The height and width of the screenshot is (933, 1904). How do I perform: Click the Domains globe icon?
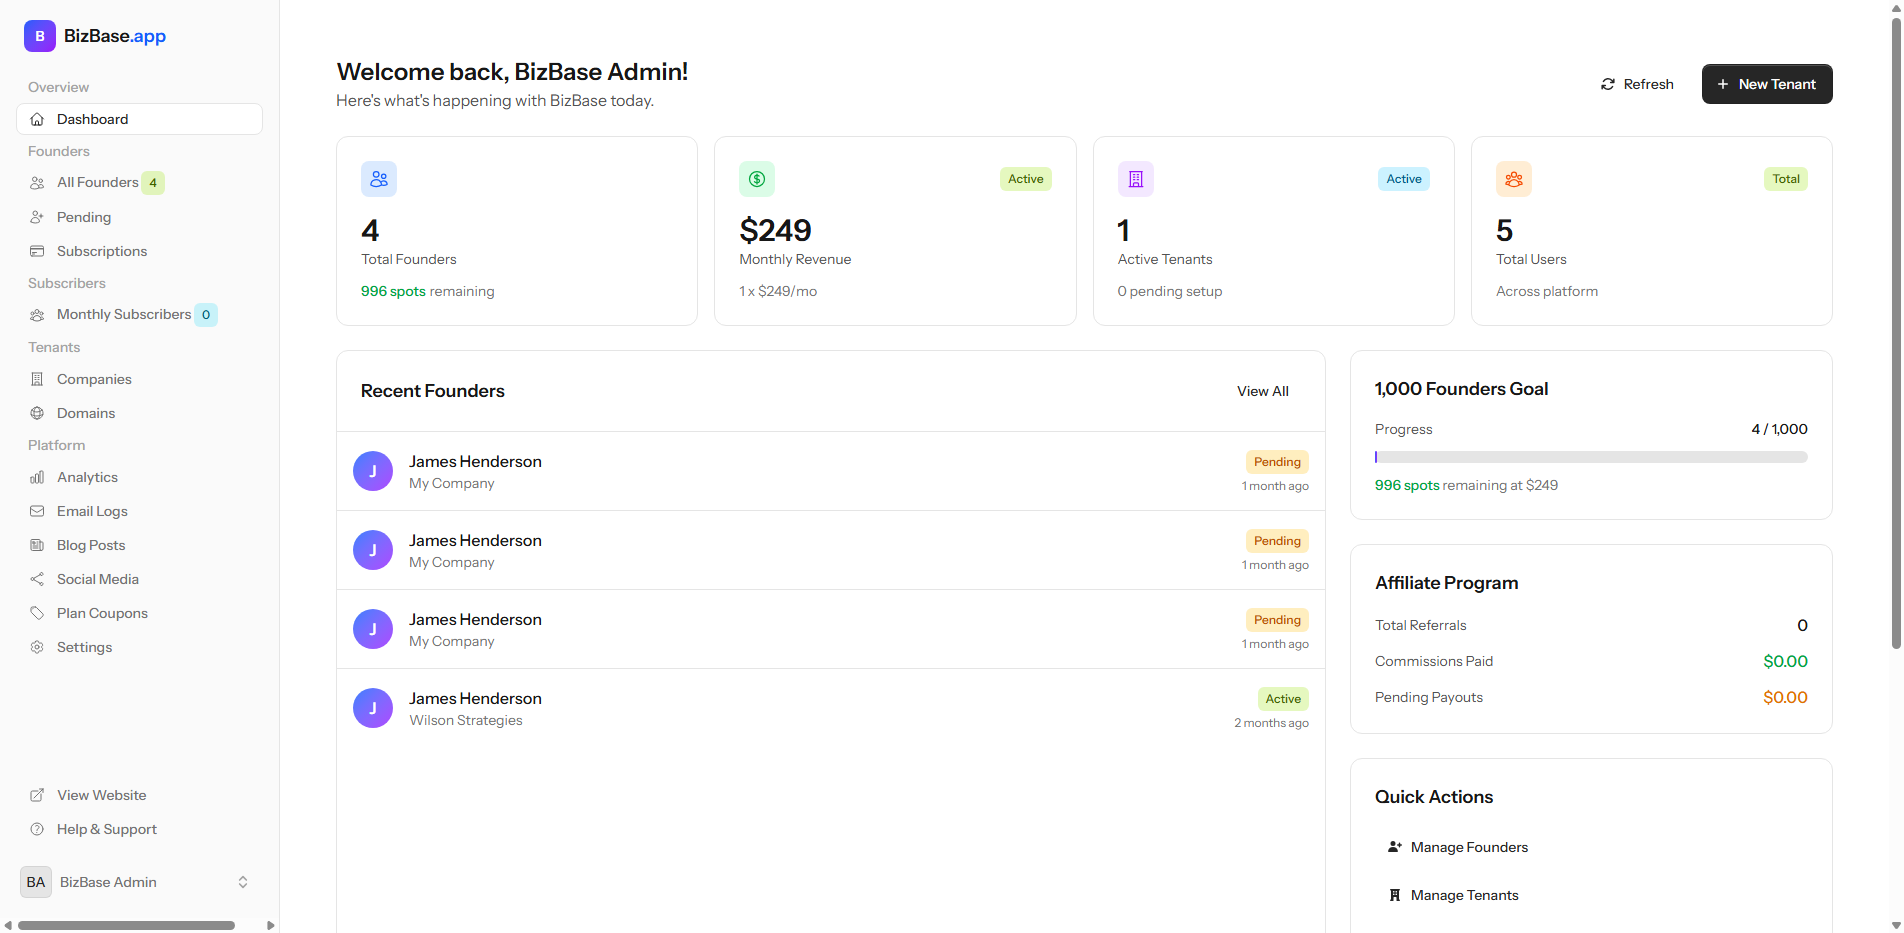(37, 413)
